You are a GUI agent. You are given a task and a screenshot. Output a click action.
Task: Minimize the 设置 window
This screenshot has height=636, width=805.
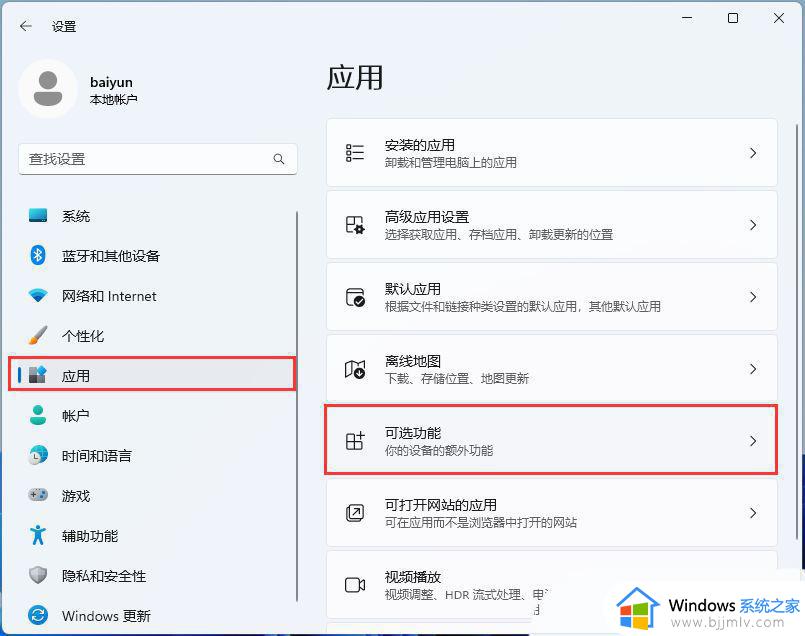coord(687,18)
